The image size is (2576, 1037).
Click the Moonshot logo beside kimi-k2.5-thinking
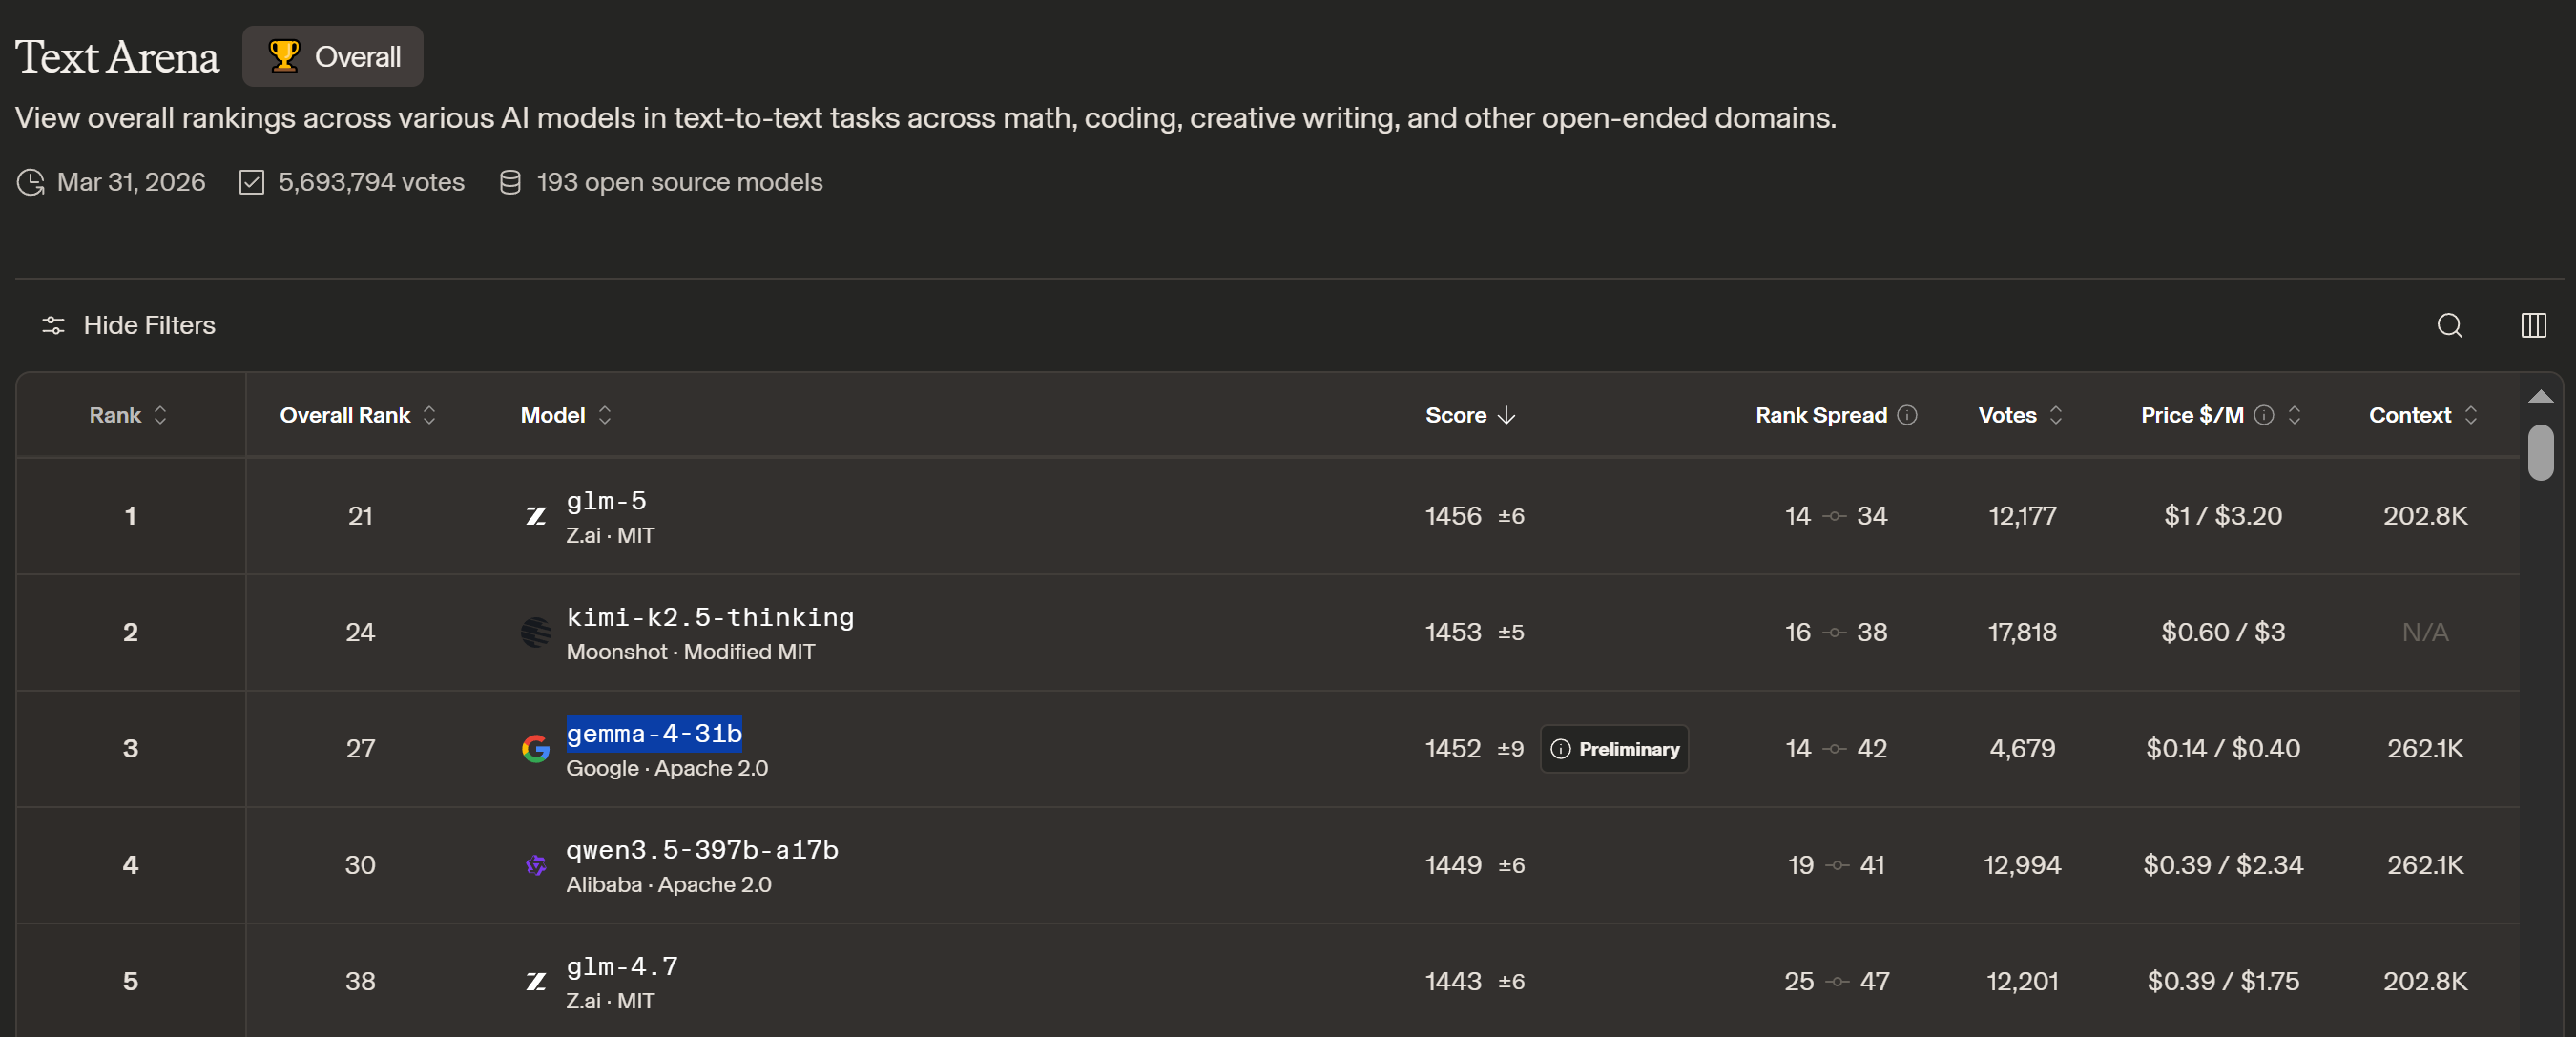tap(536, 632)
